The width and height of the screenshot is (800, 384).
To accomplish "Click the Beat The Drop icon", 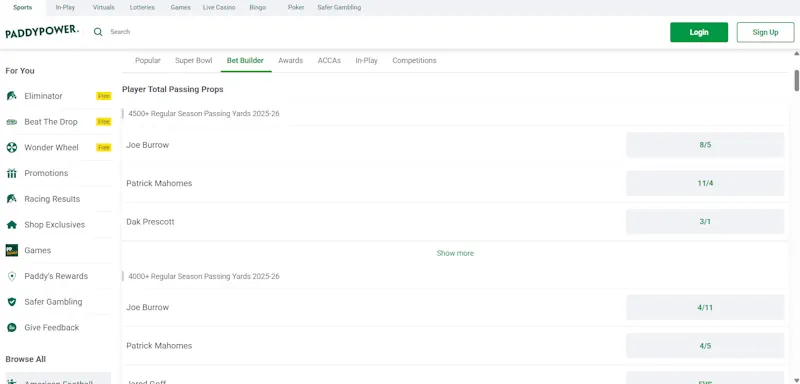I will point(11,122).
